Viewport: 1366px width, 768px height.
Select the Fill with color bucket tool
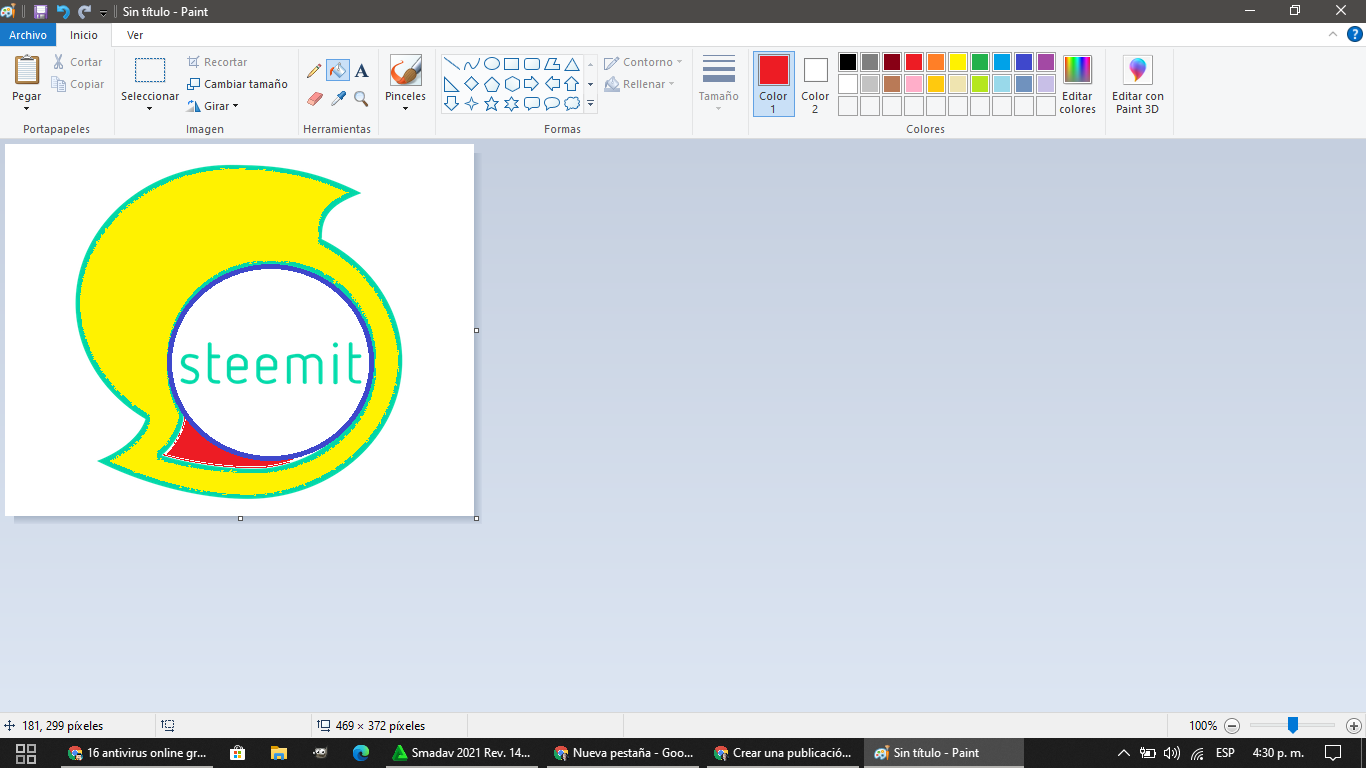(338, 71)
